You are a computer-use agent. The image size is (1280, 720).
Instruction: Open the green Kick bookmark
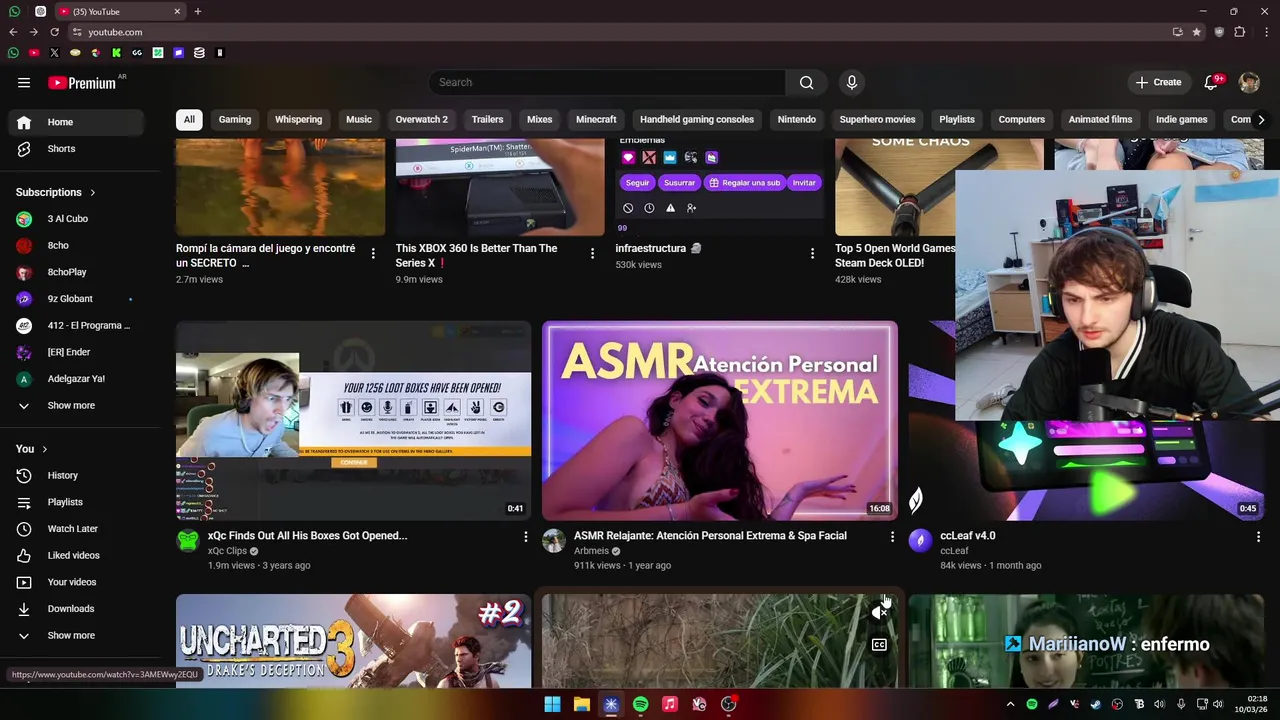pyautogui.click(x=116, y=53)
